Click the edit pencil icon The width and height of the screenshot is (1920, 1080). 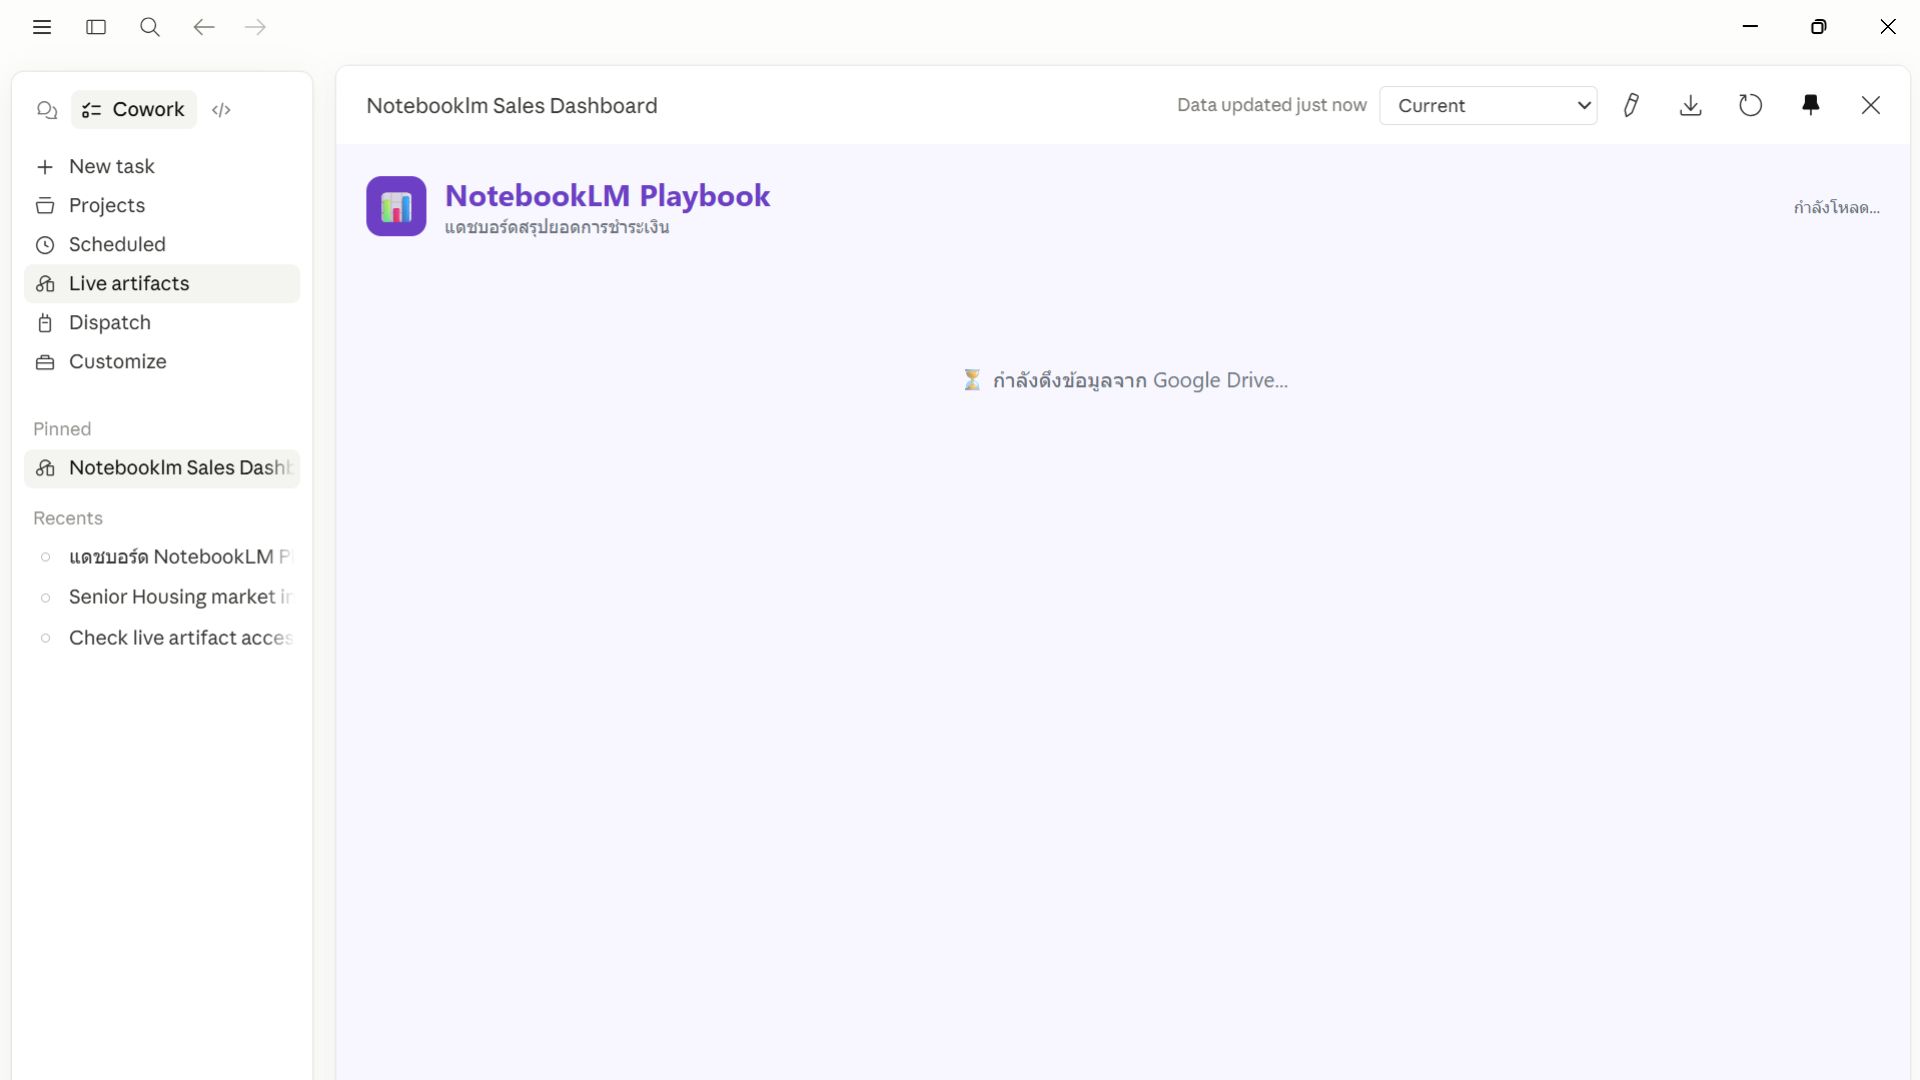point(1631,105)
